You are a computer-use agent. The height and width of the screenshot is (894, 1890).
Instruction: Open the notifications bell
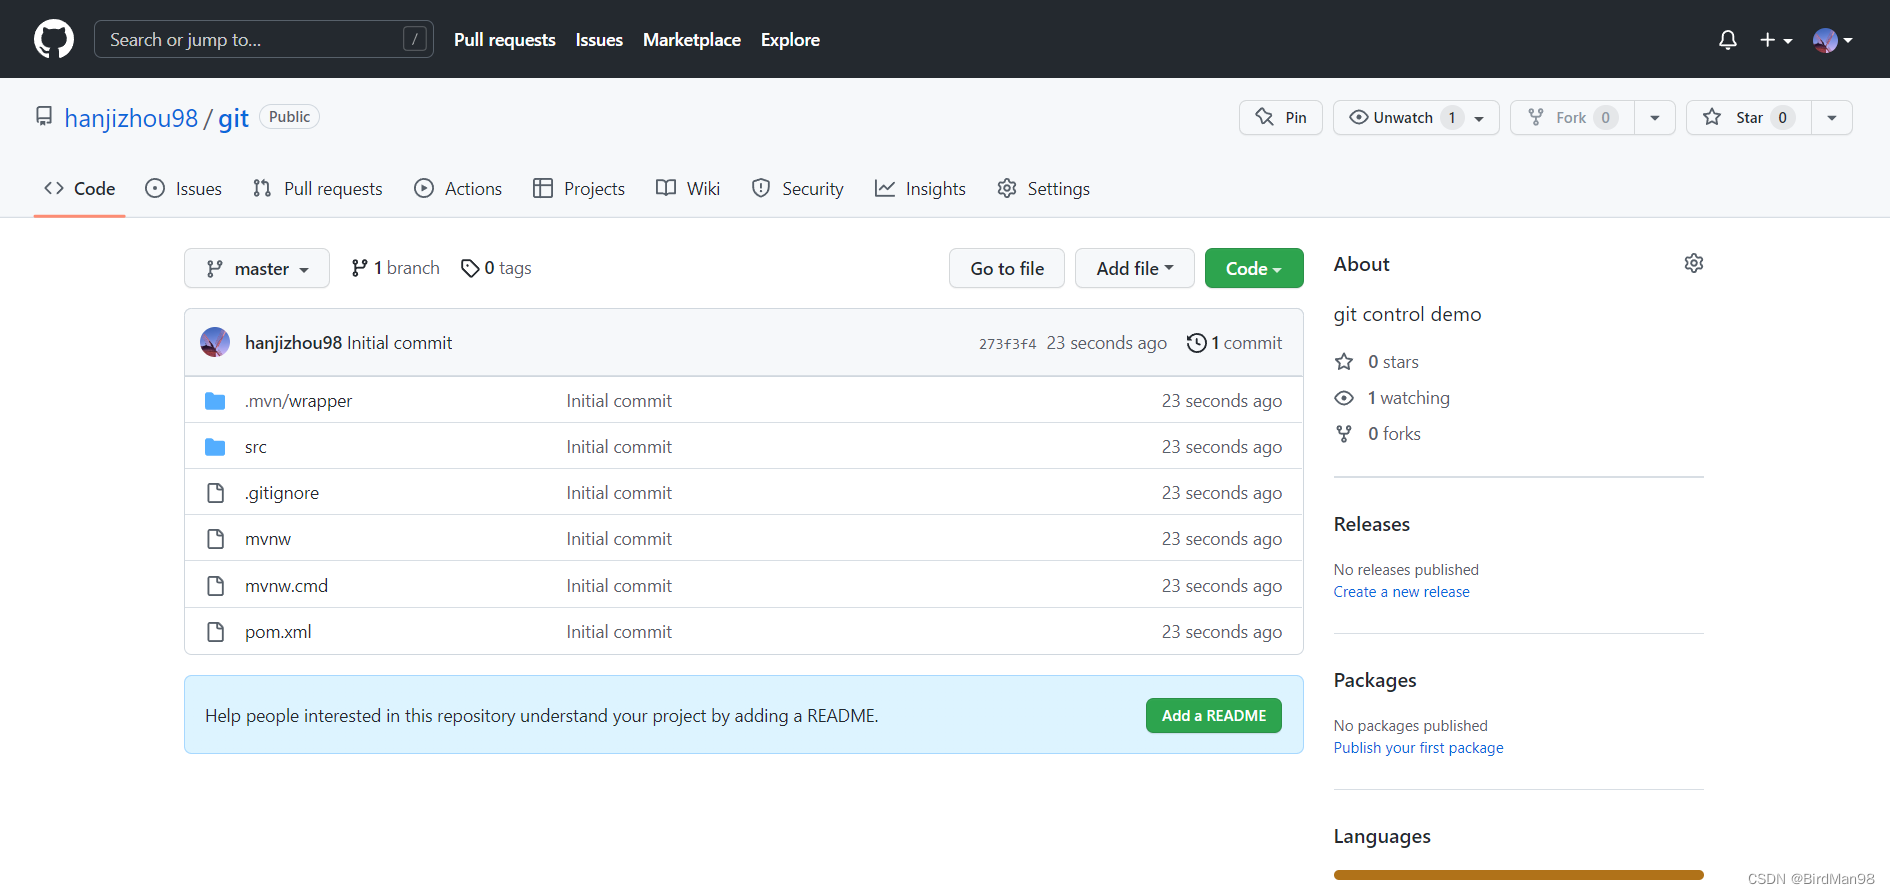click(x=1727, y=40)
